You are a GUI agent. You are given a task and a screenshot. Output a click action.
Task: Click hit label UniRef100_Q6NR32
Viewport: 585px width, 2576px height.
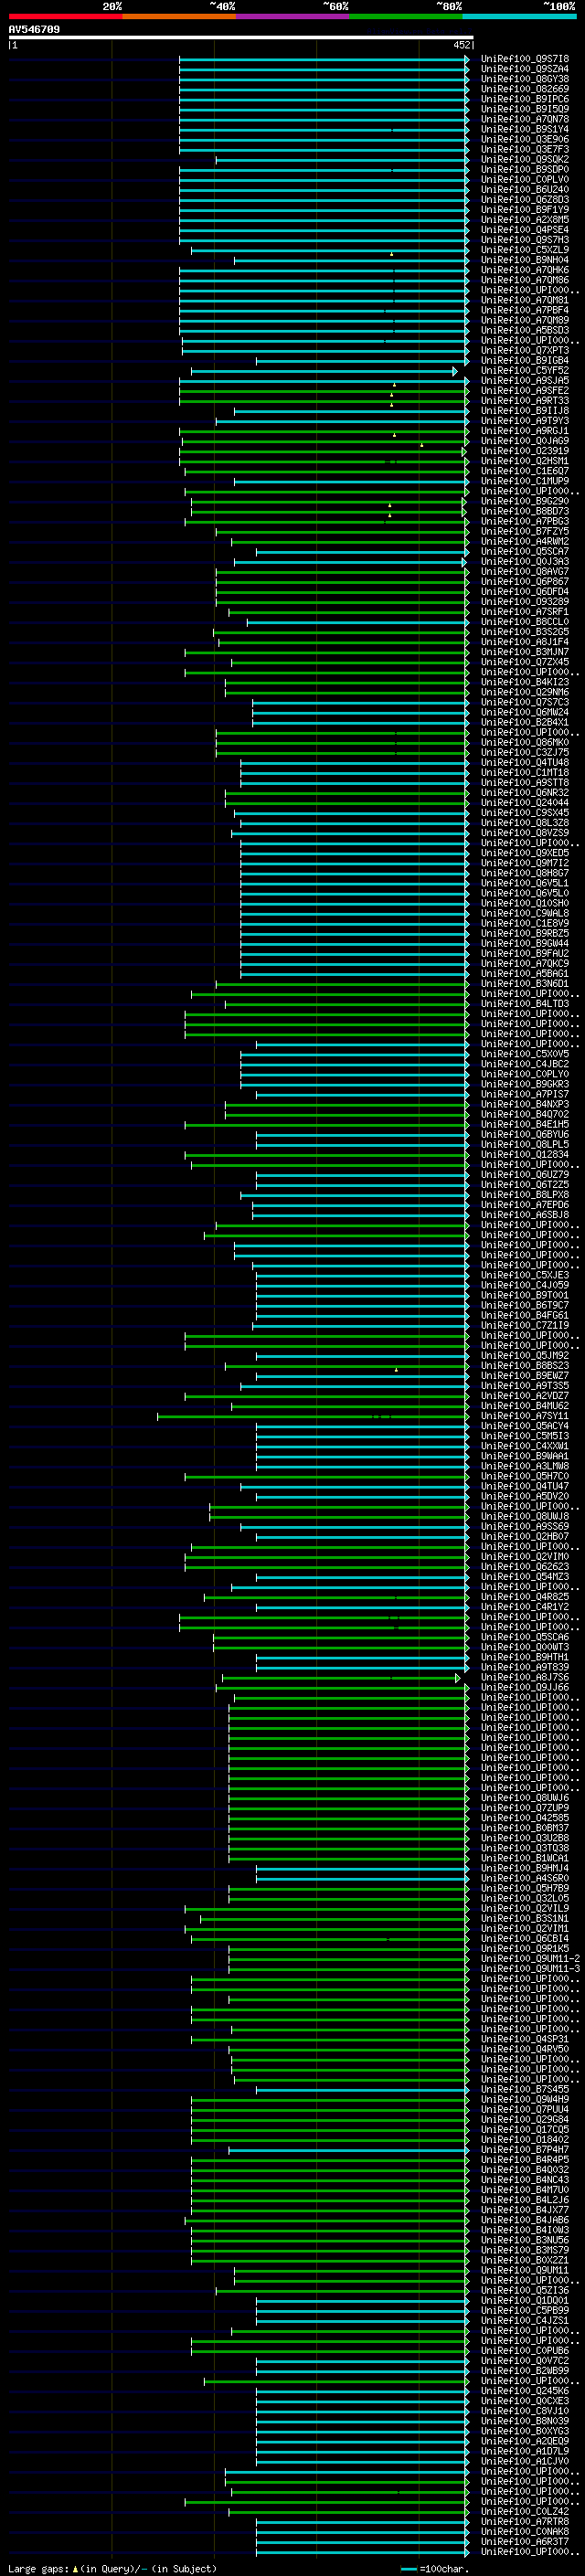click(525, 793)
